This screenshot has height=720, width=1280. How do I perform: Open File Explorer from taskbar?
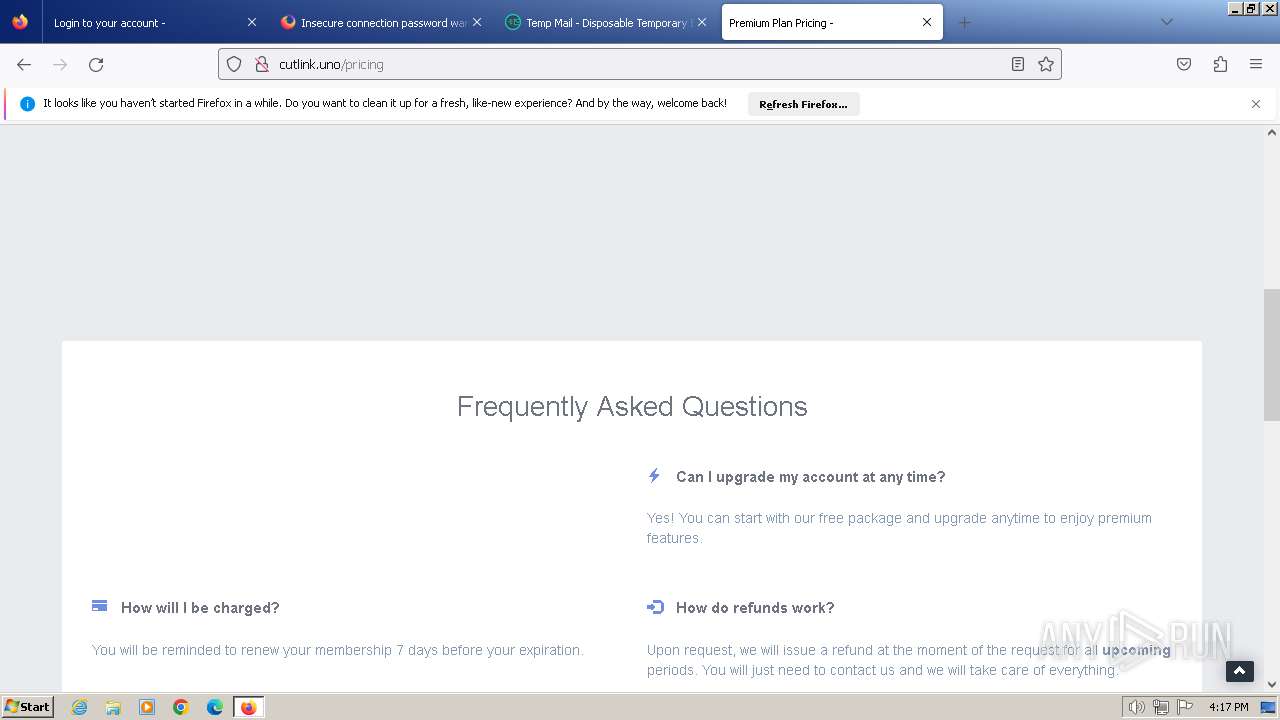[x=113, y=707]
